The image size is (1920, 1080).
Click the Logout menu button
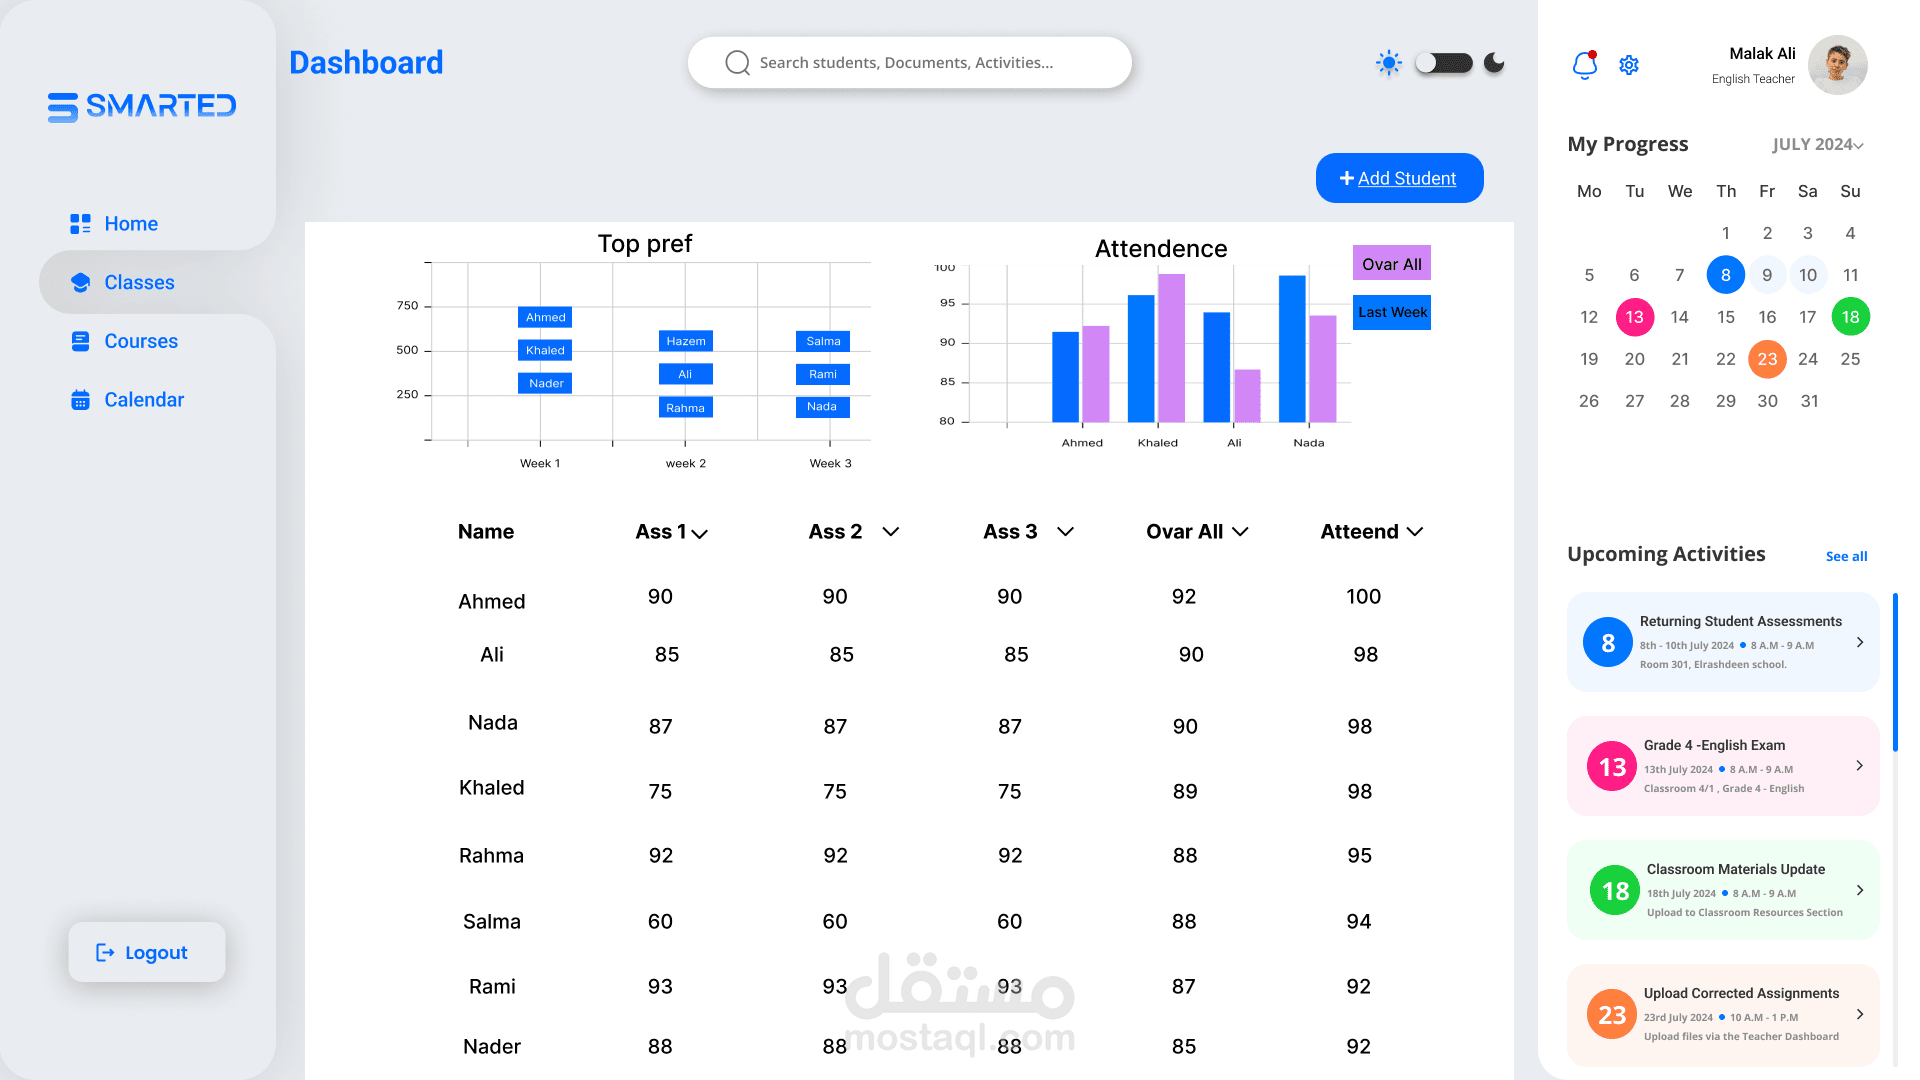click(x=147, y=952)
